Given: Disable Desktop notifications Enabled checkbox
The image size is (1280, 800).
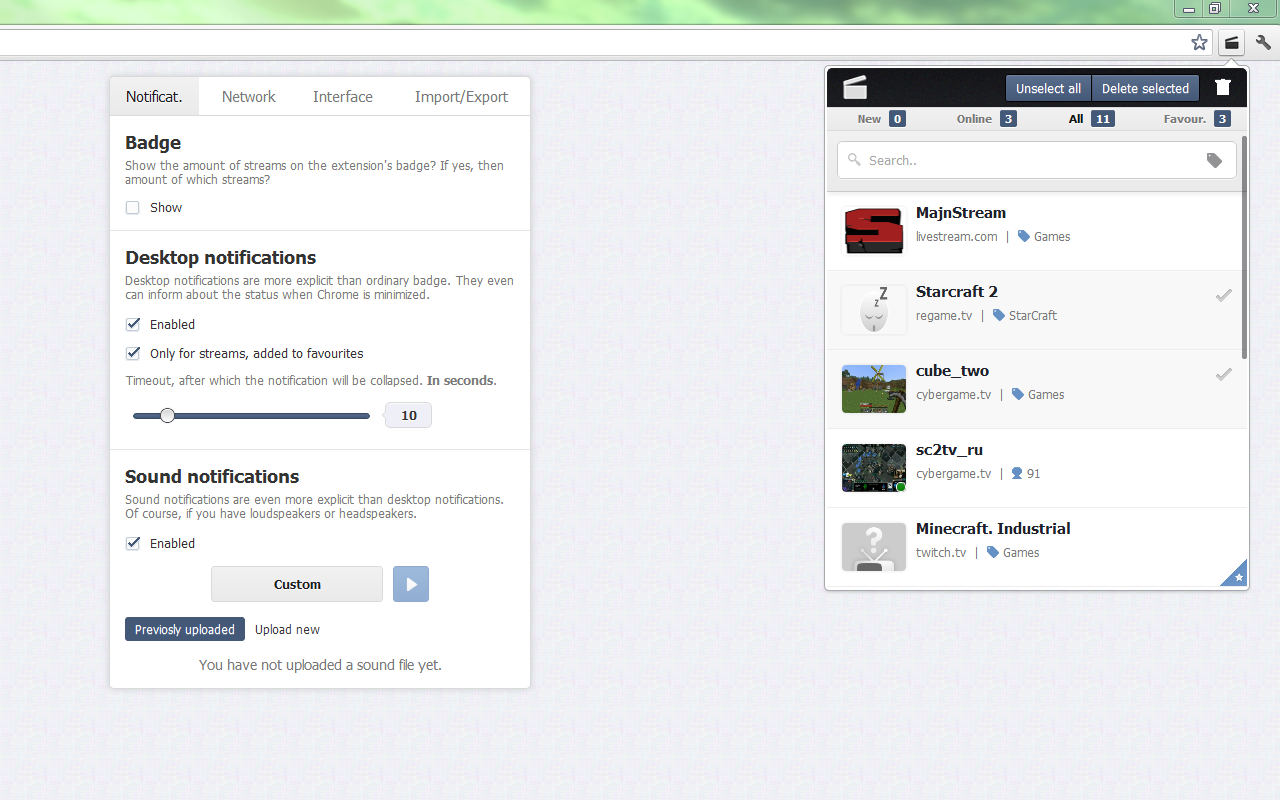Looking at the screenshot, I should pyautogui.click(x=133, y=324).
